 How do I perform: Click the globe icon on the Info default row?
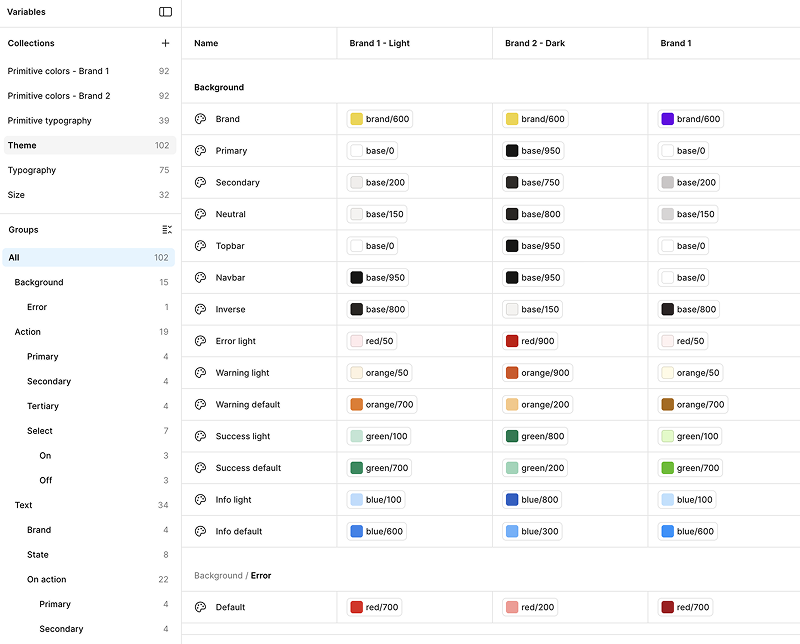click(203, 531)
